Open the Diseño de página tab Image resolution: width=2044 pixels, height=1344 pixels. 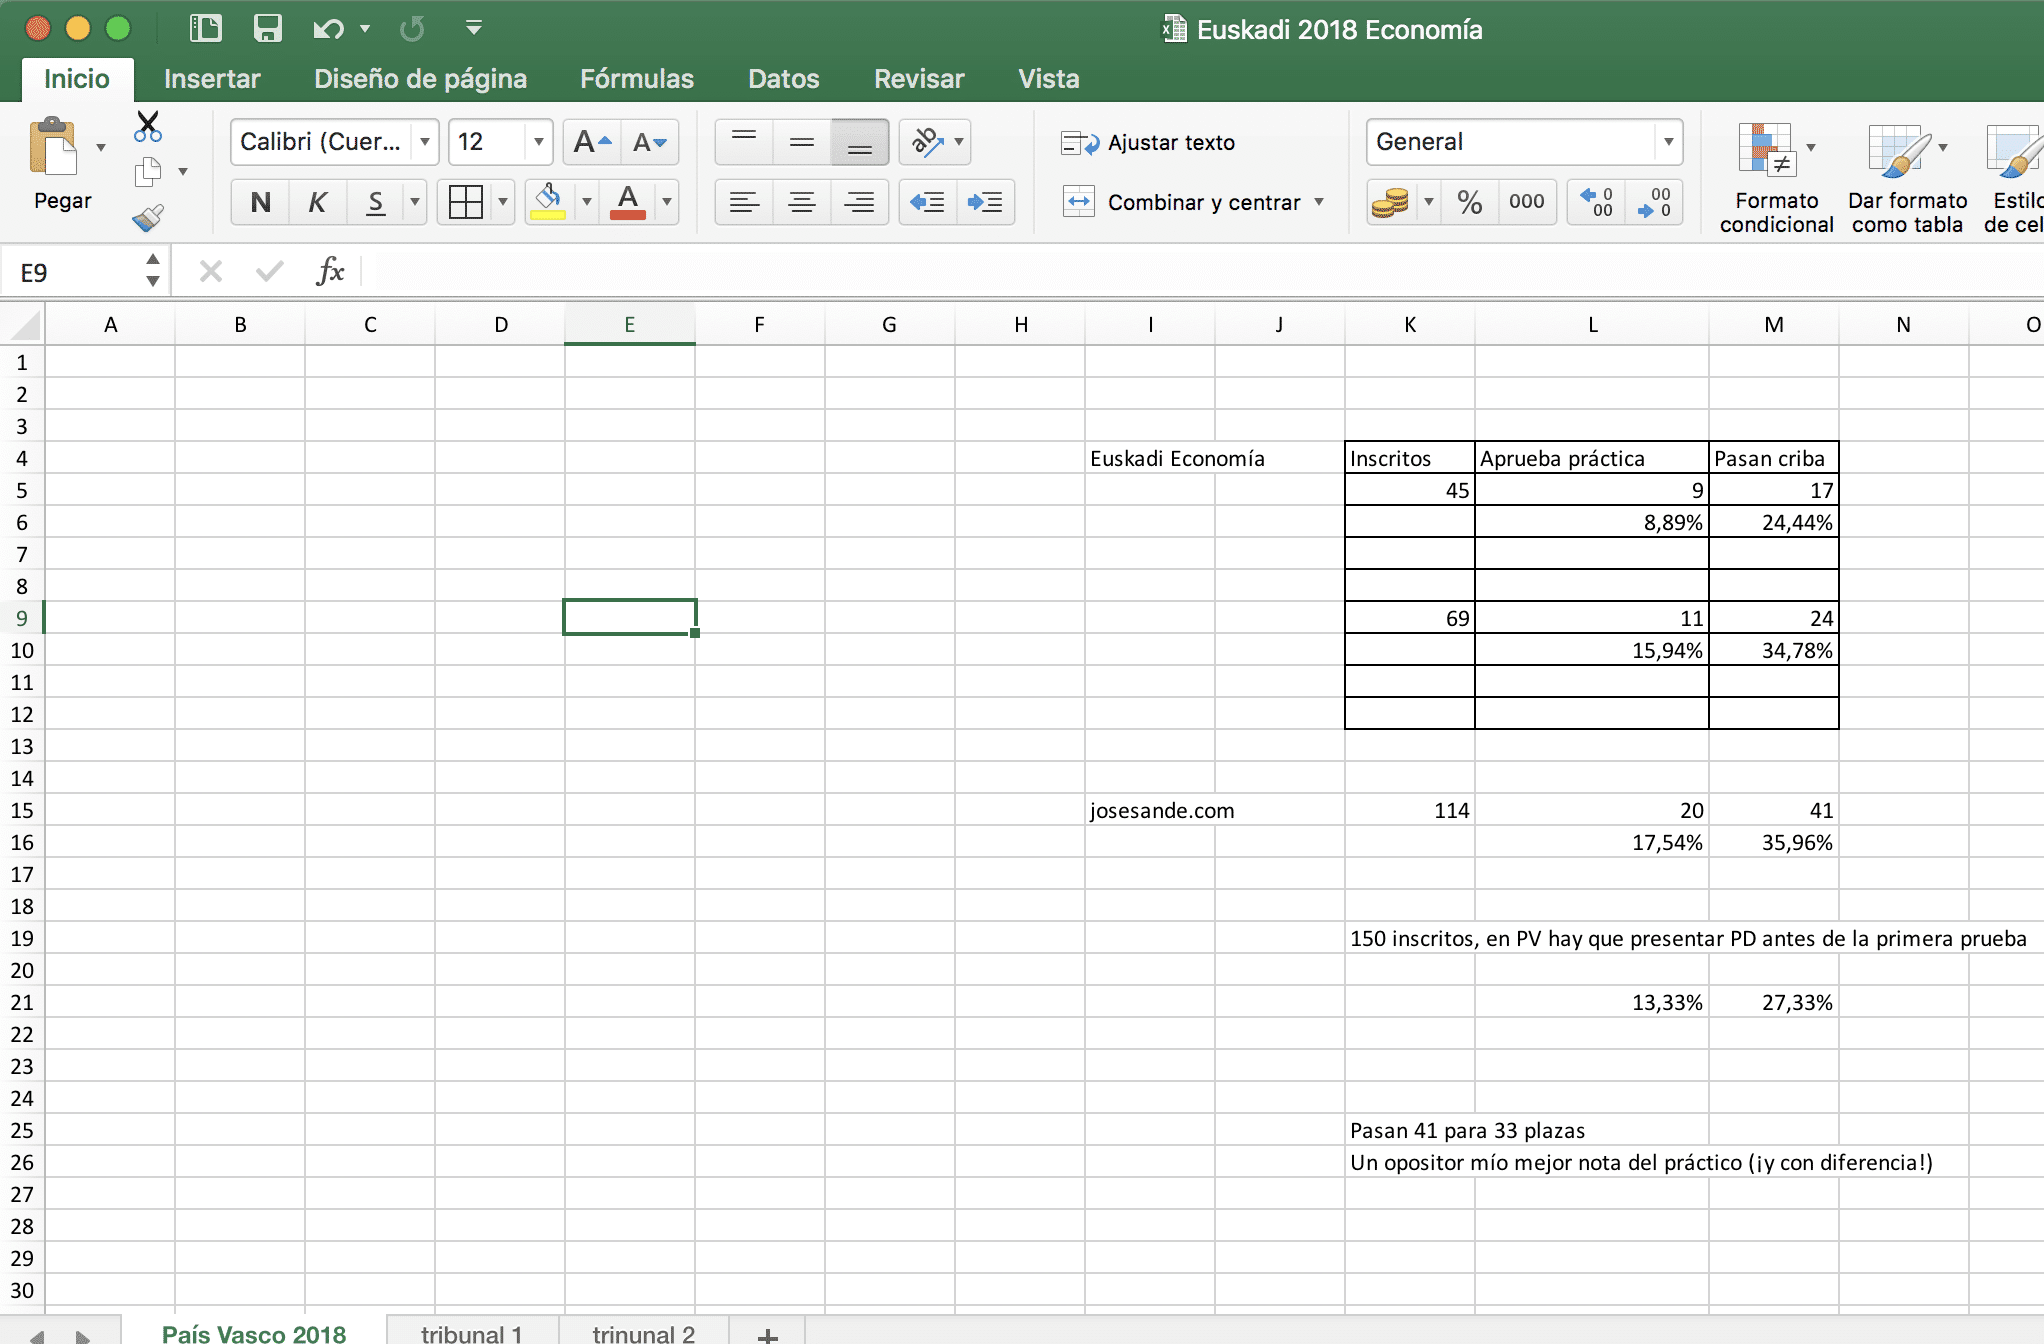pos(420,79)
